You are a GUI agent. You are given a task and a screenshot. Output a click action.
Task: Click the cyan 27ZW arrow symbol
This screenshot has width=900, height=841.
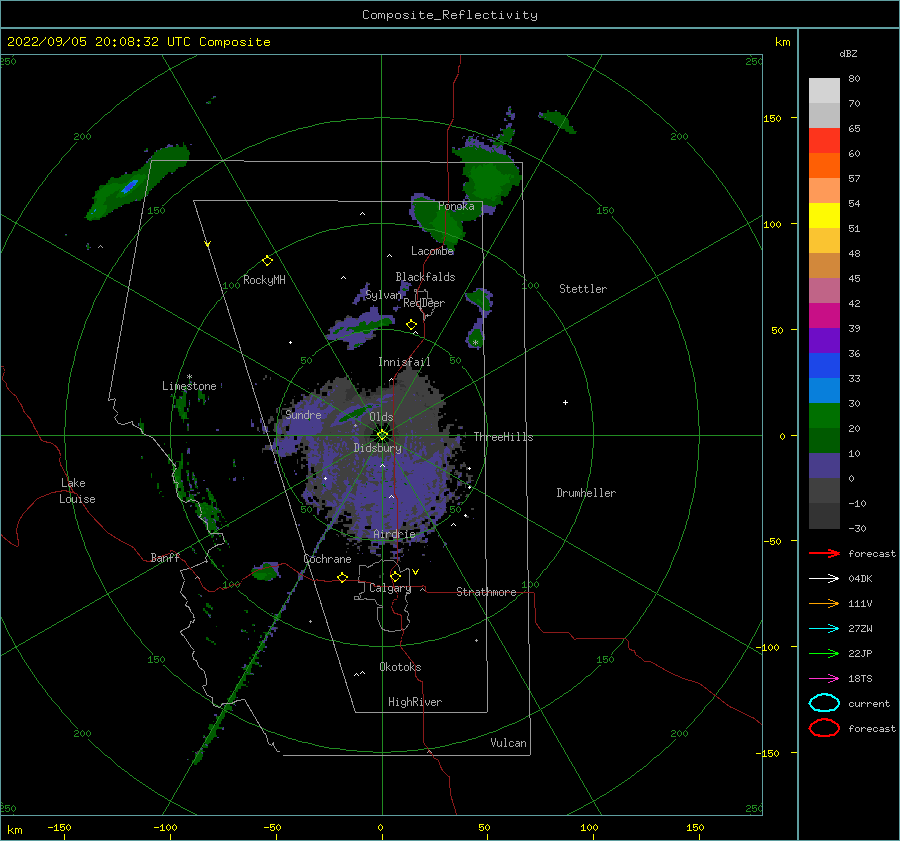tap(824, 629)
